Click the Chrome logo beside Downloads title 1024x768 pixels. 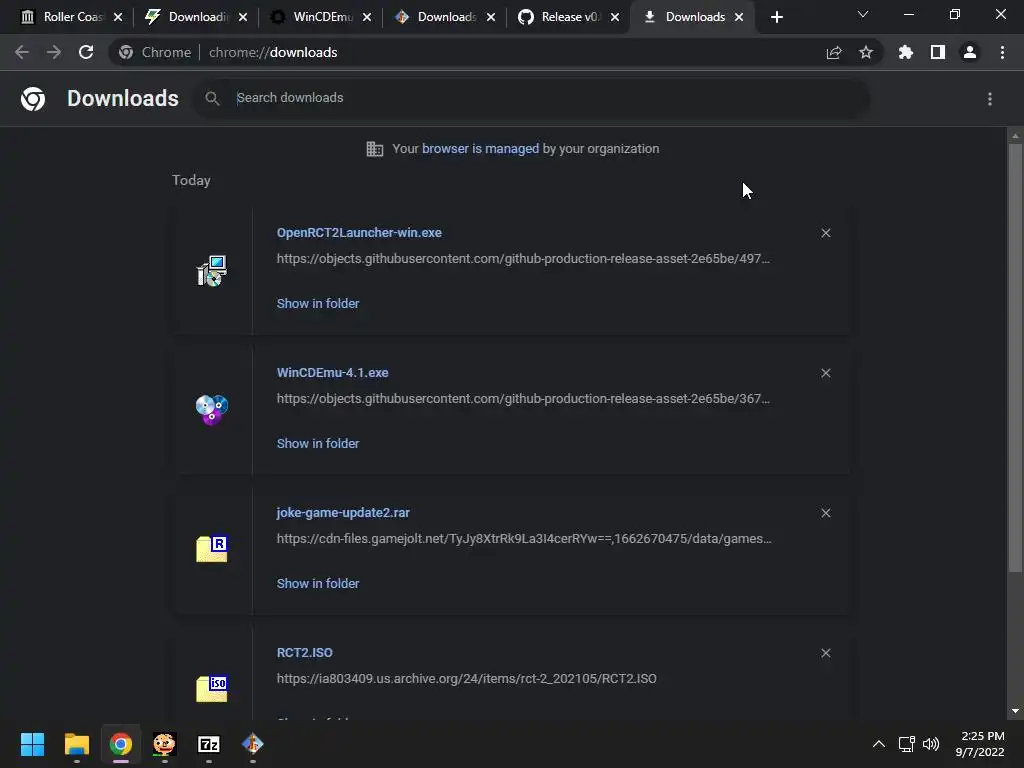pyautogui.click(x=33, y=99)
